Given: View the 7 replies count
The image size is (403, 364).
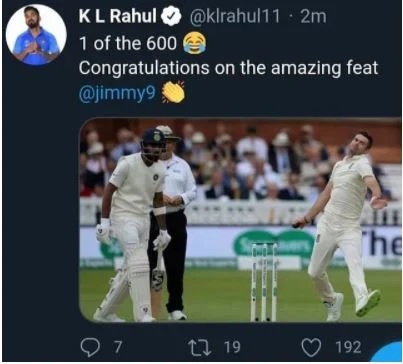Looking at the screenshot, I should point(118,347).
